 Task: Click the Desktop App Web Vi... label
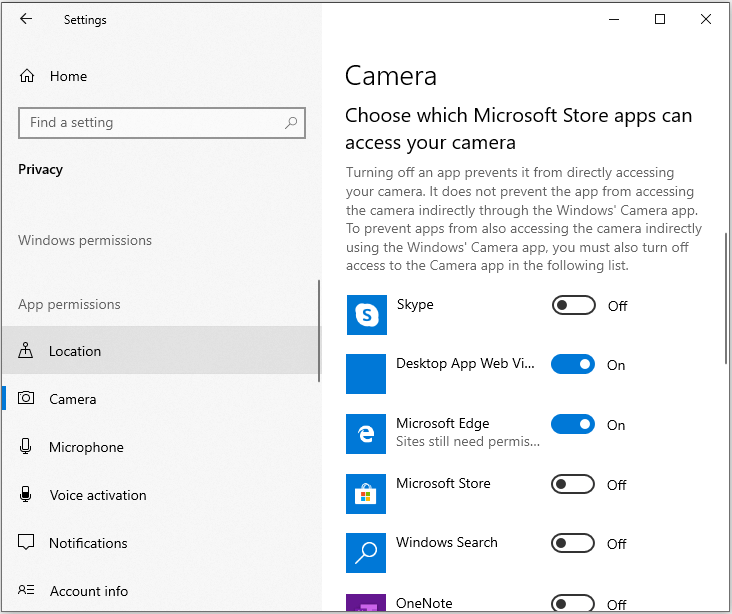[x=465, y=363]
